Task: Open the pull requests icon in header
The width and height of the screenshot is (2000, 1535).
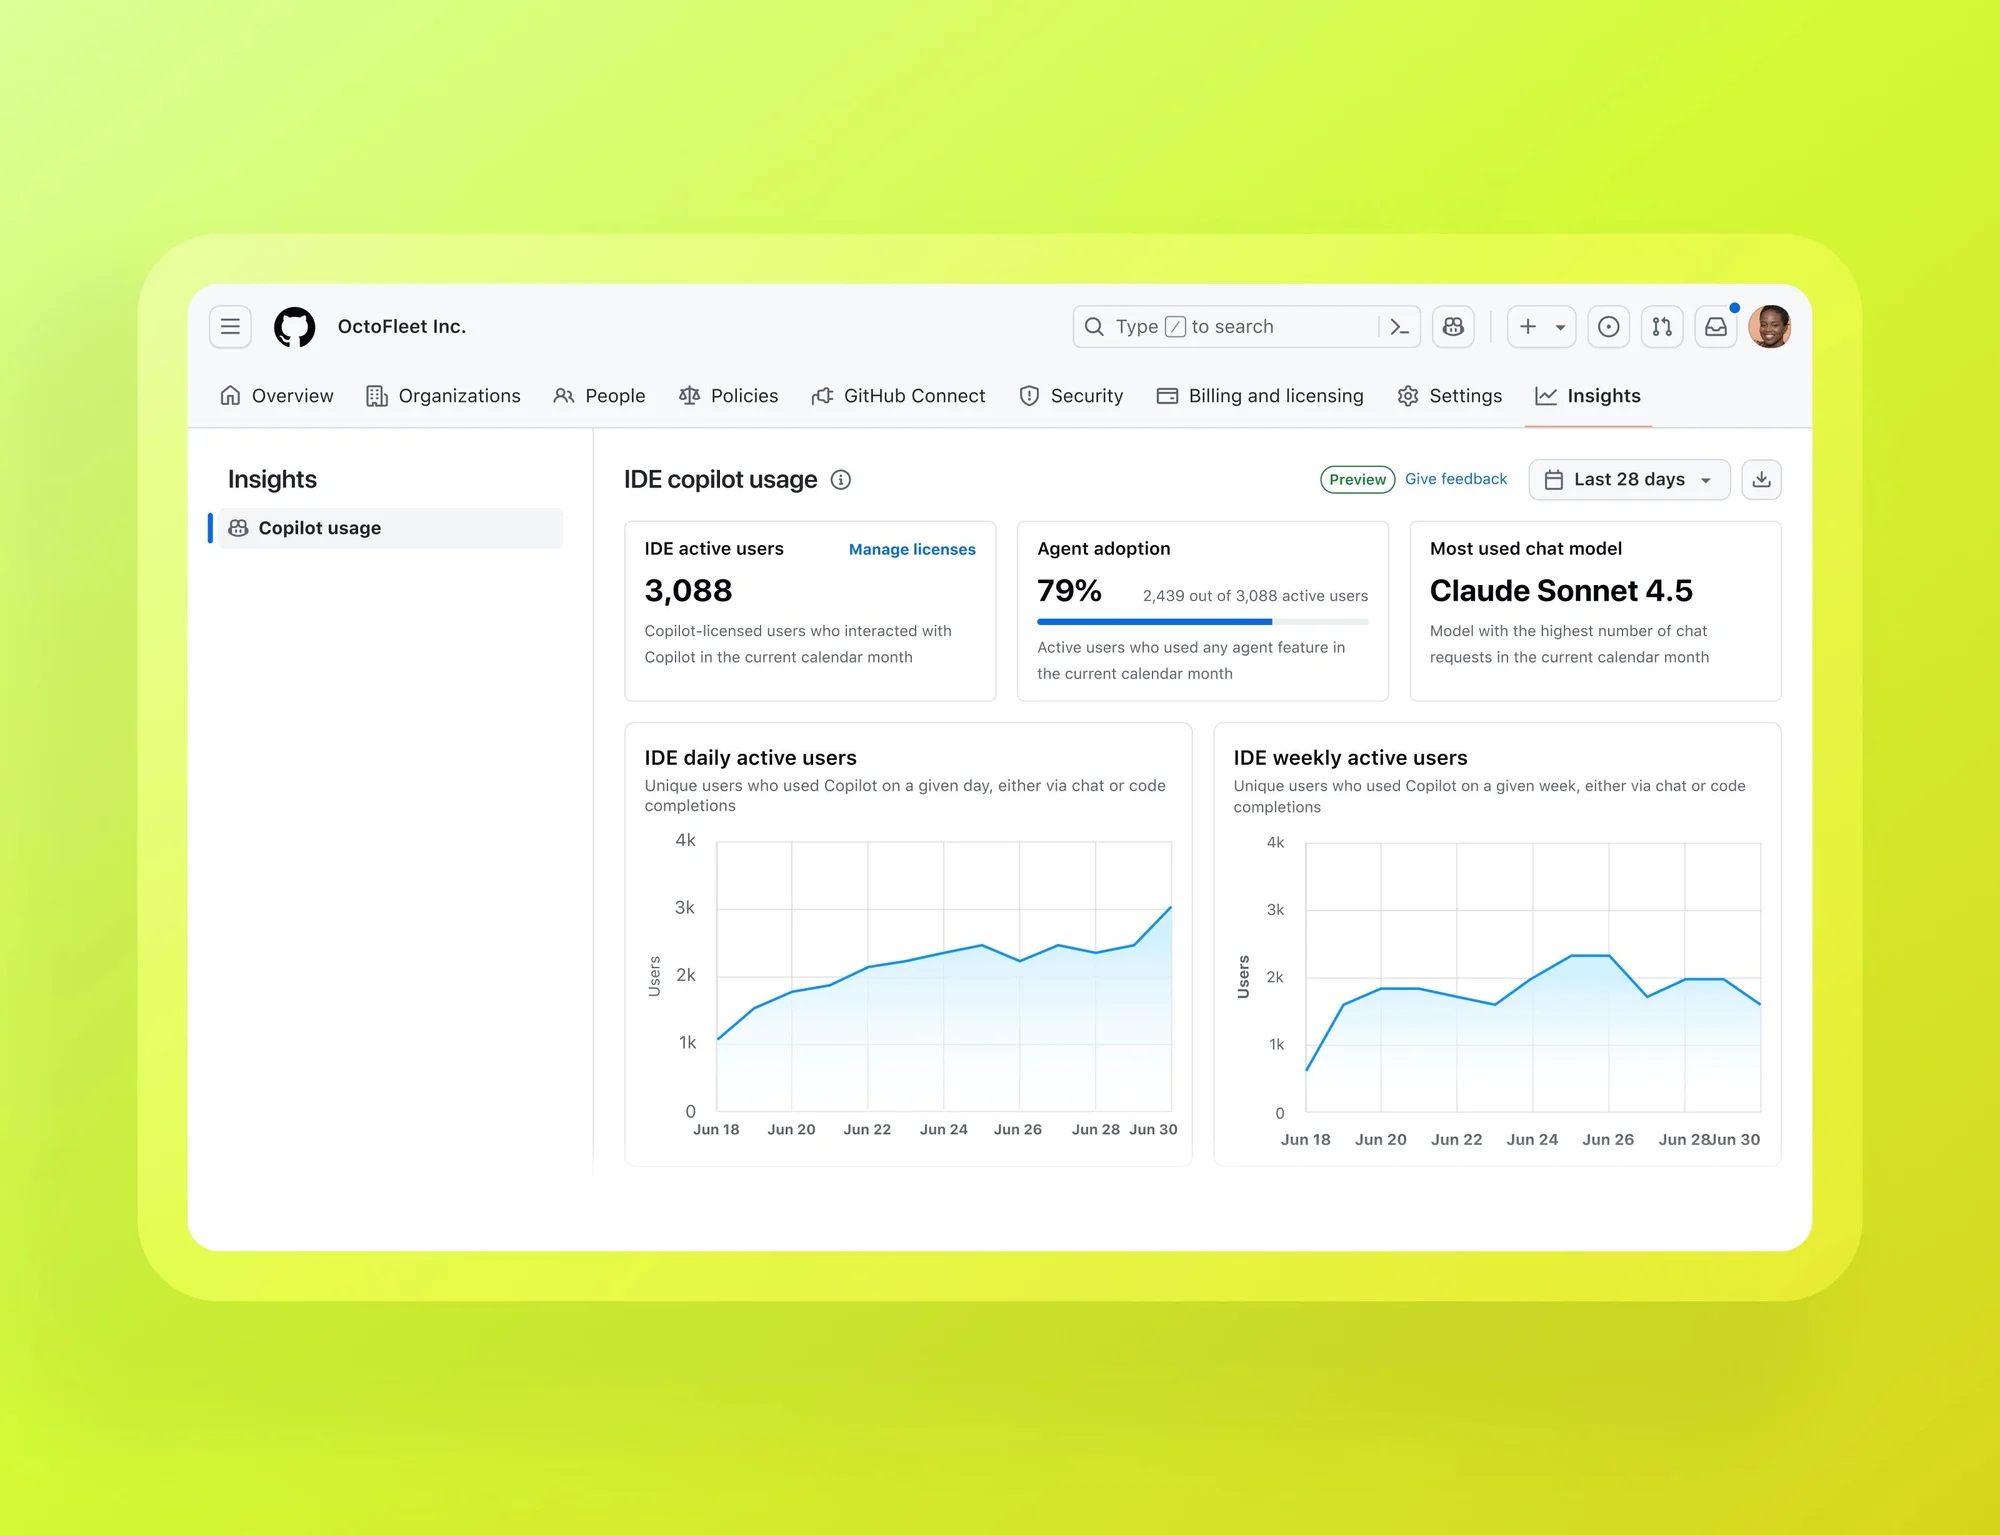Action: pyautogui.click(x=1662, y=327)
